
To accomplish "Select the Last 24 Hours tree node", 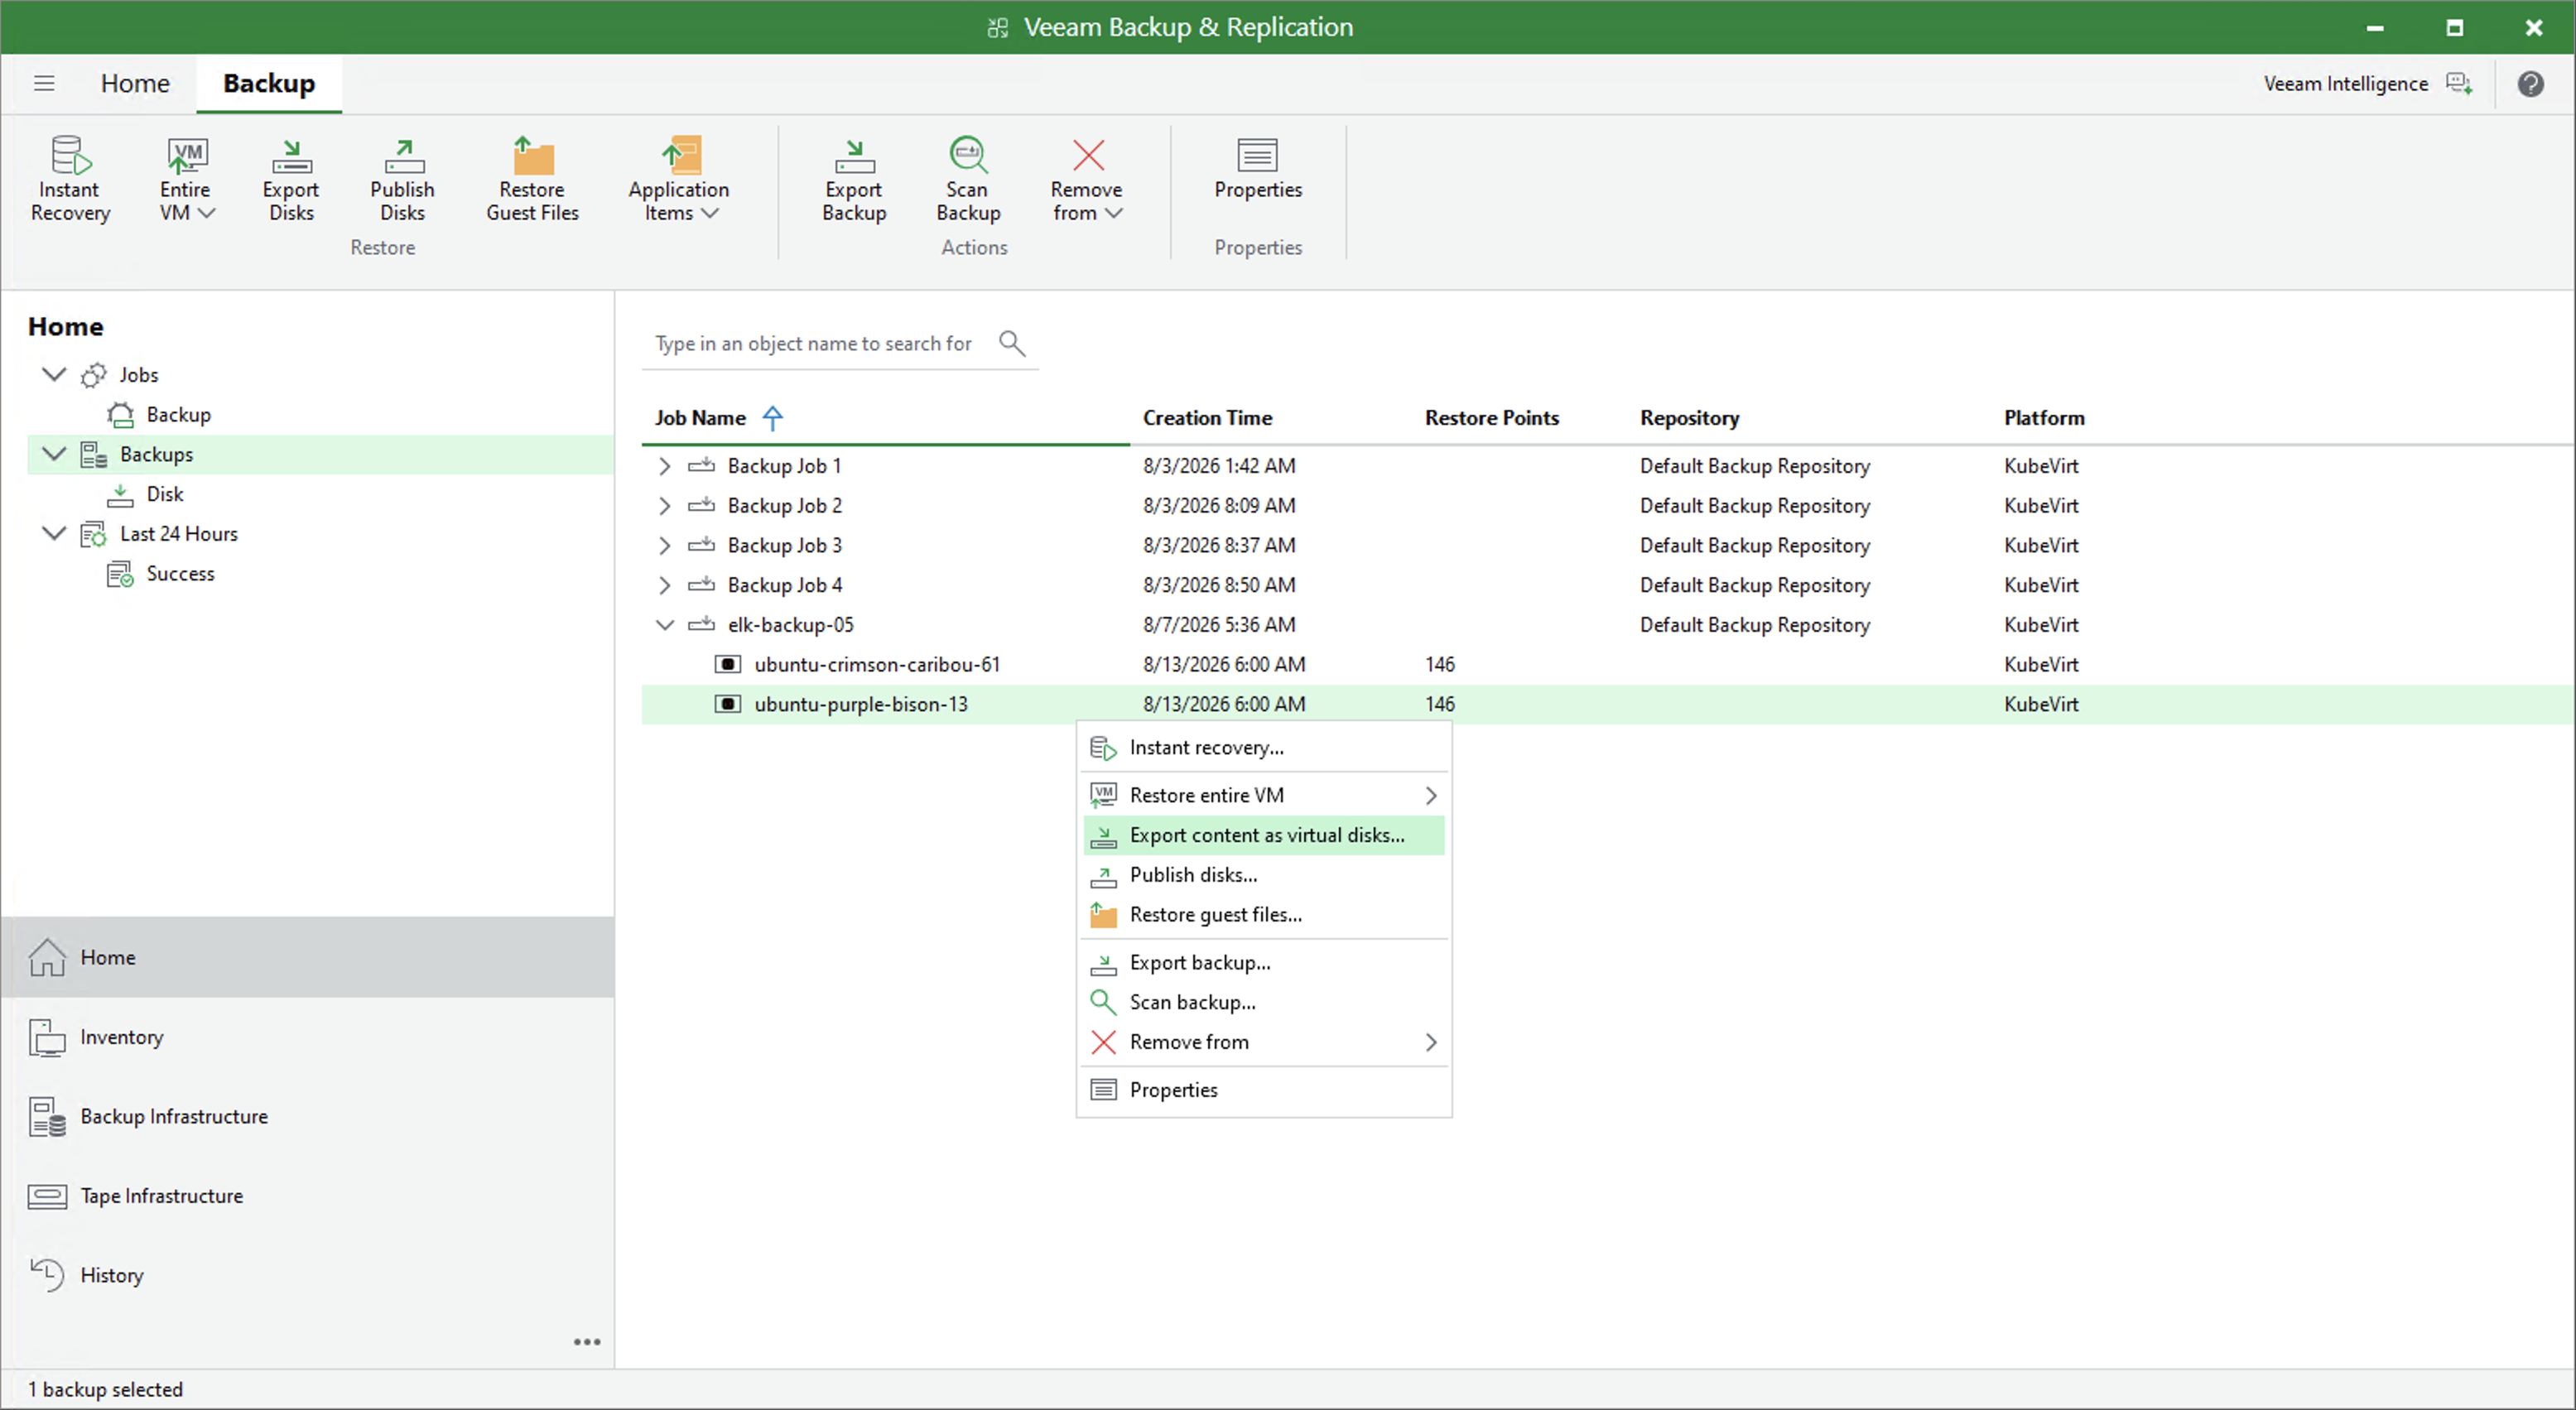I will [x=179, y=534].
